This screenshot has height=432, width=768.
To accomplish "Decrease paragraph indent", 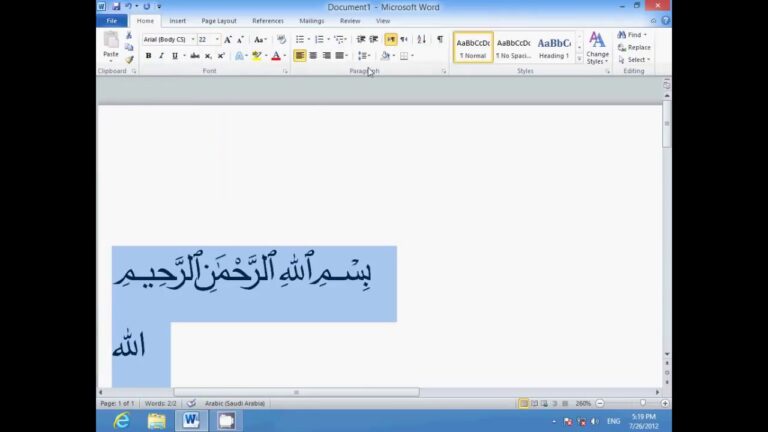I will (361, 39).
